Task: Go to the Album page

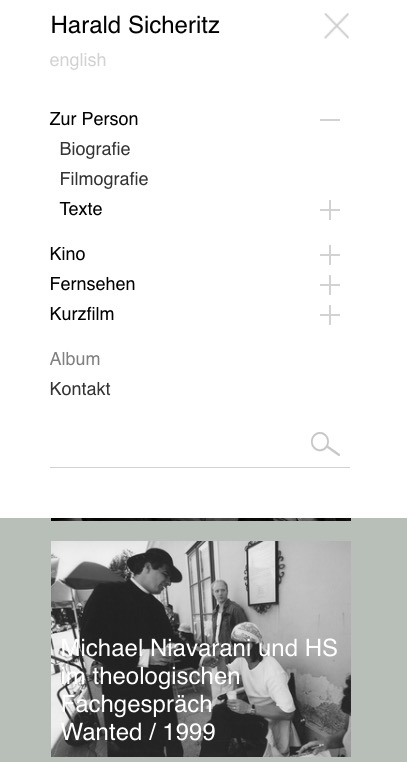Action: click(x=75, y=359)
